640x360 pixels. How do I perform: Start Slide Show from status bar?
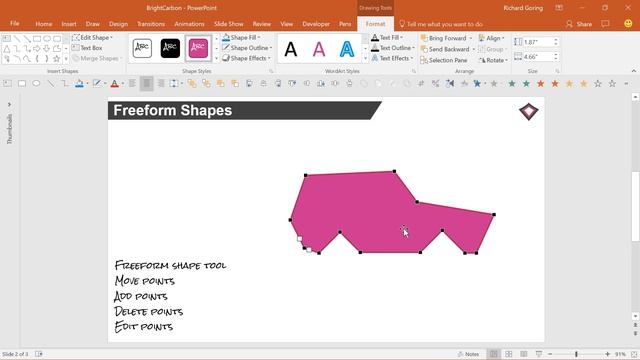[539, 354]
